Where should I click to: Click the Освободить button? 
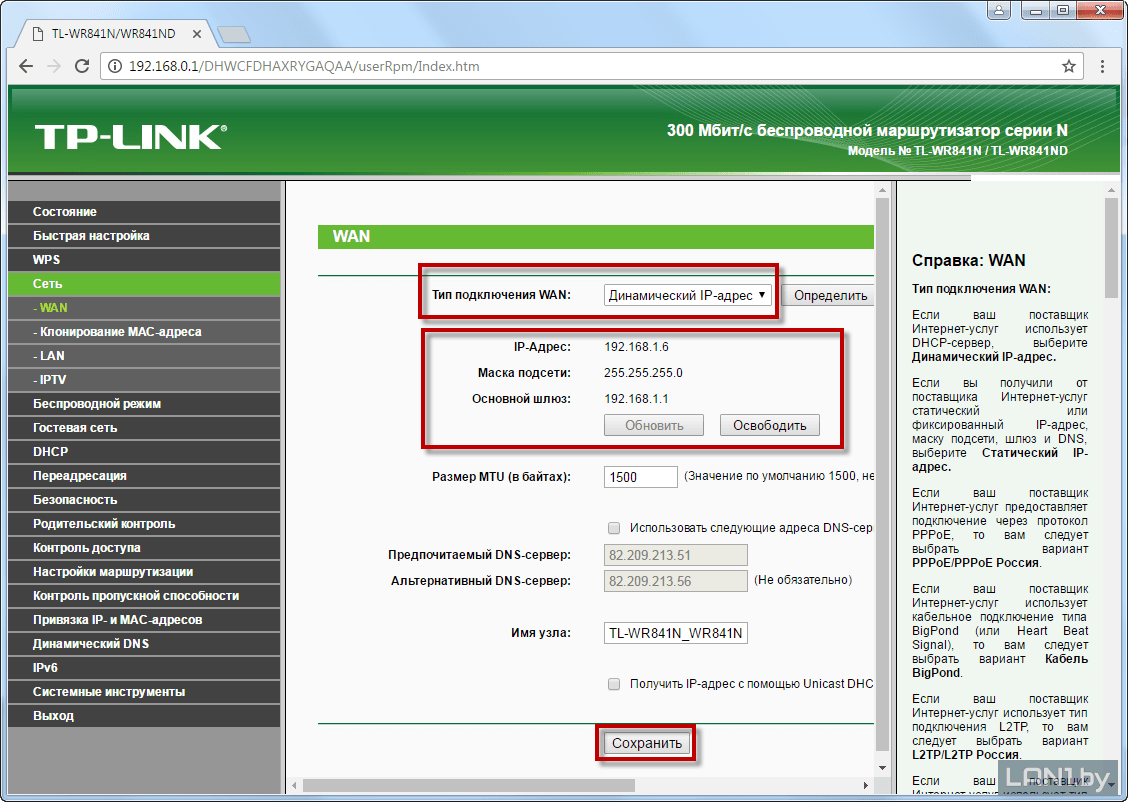(769, 425)
